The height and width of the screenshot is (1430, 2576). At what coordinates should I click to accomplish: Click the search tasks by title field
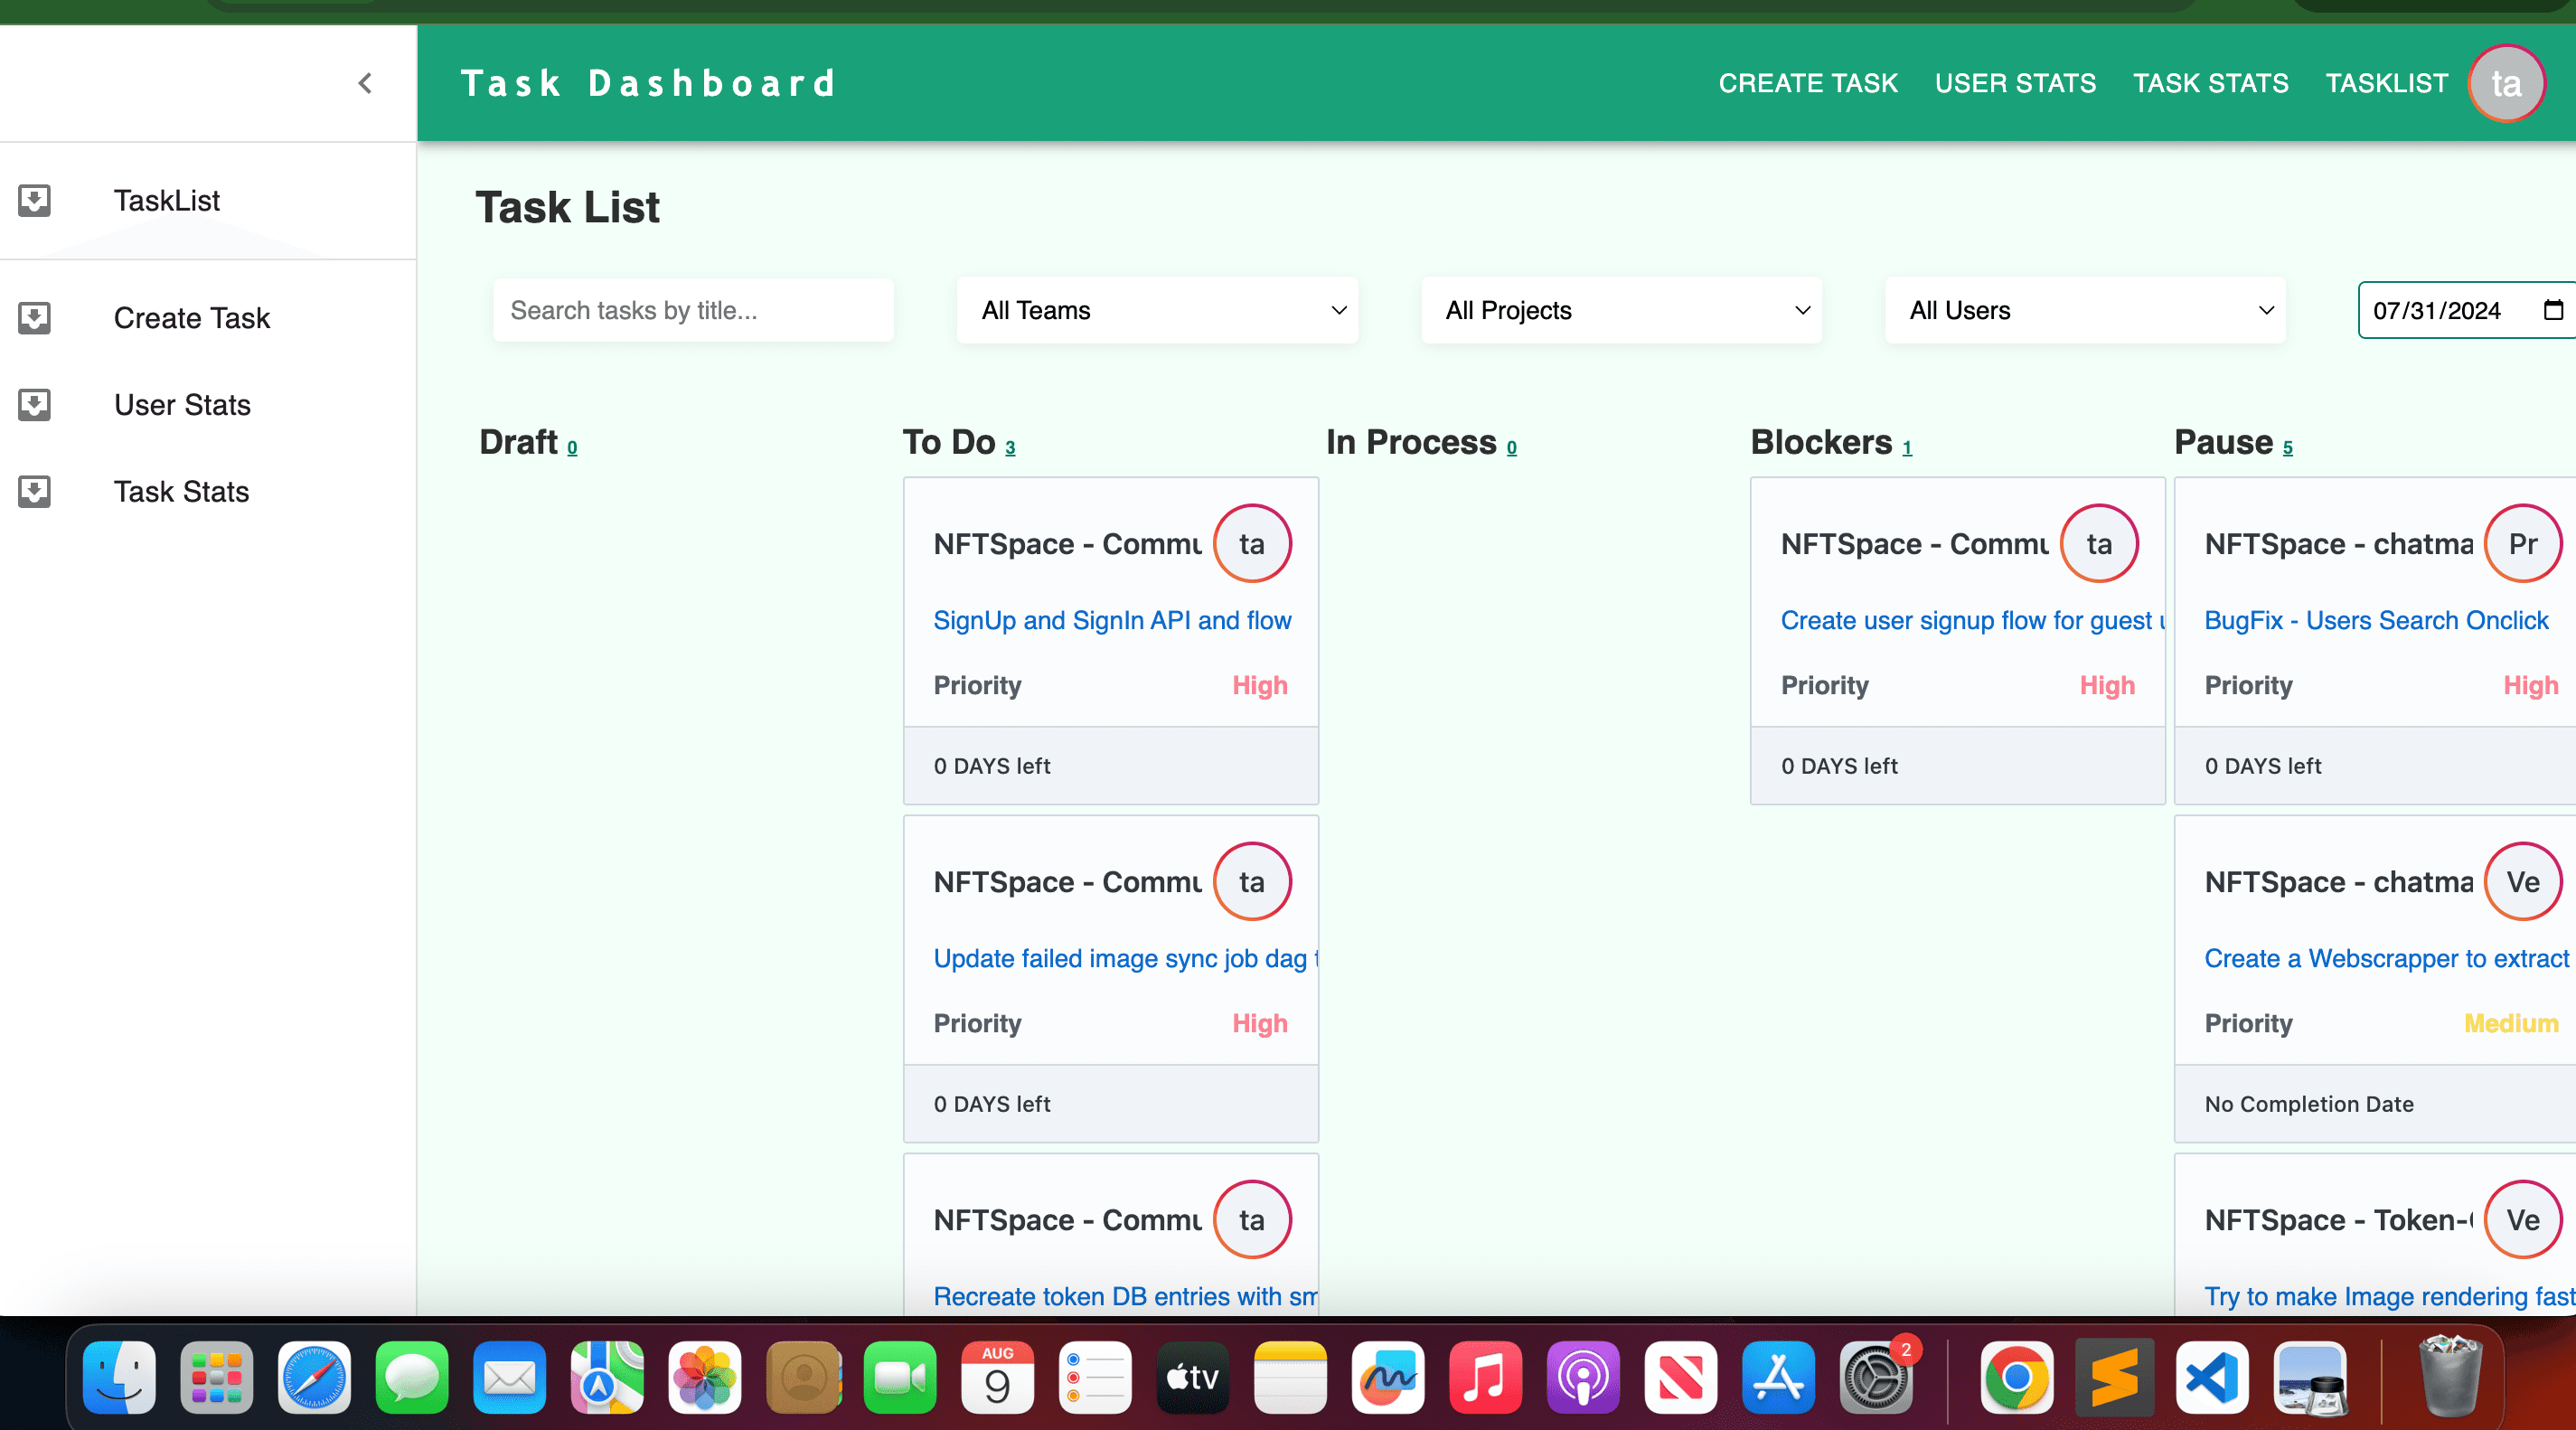tap(693, 310)
